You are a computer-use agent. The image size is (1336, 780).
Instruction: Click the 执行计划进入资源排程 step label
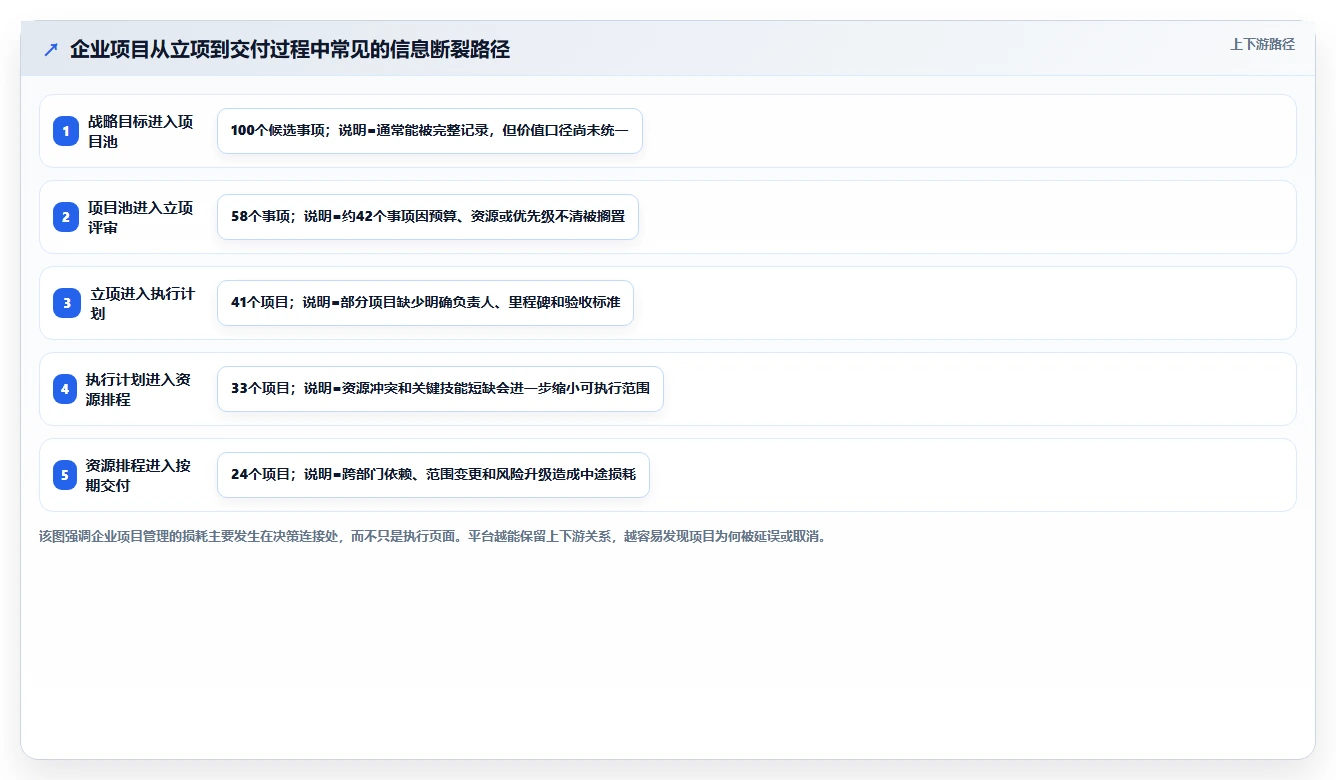tap(139, 389)
